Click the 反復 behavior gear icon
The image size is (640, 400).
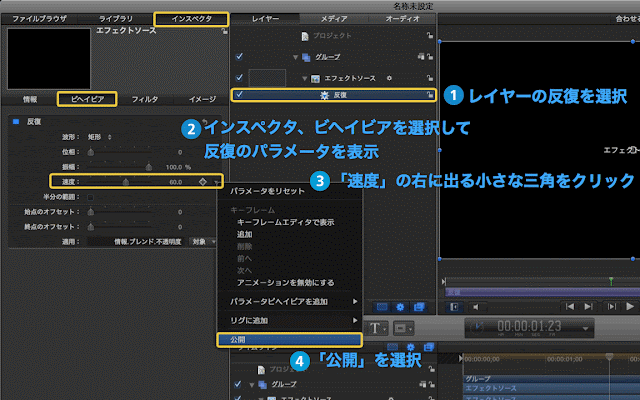tap(324, 95)
